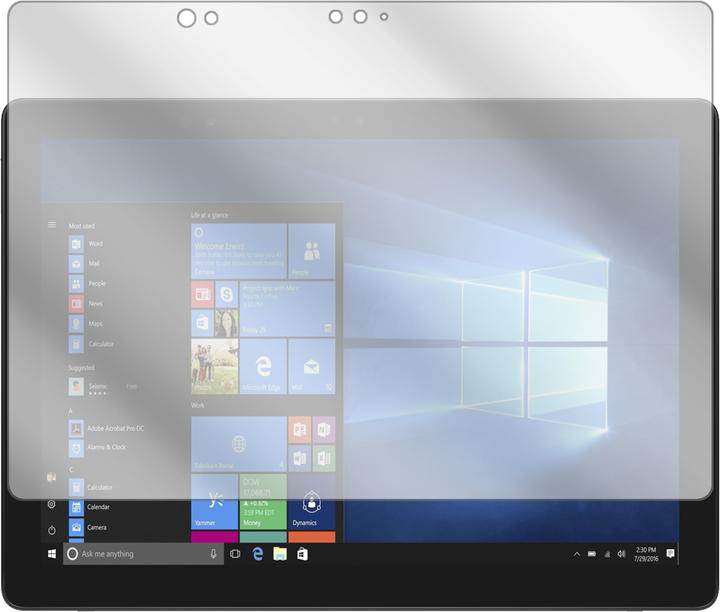The image size is (720, 612).
Task: Launch Word from Most used list
Action: pos(86,244)
